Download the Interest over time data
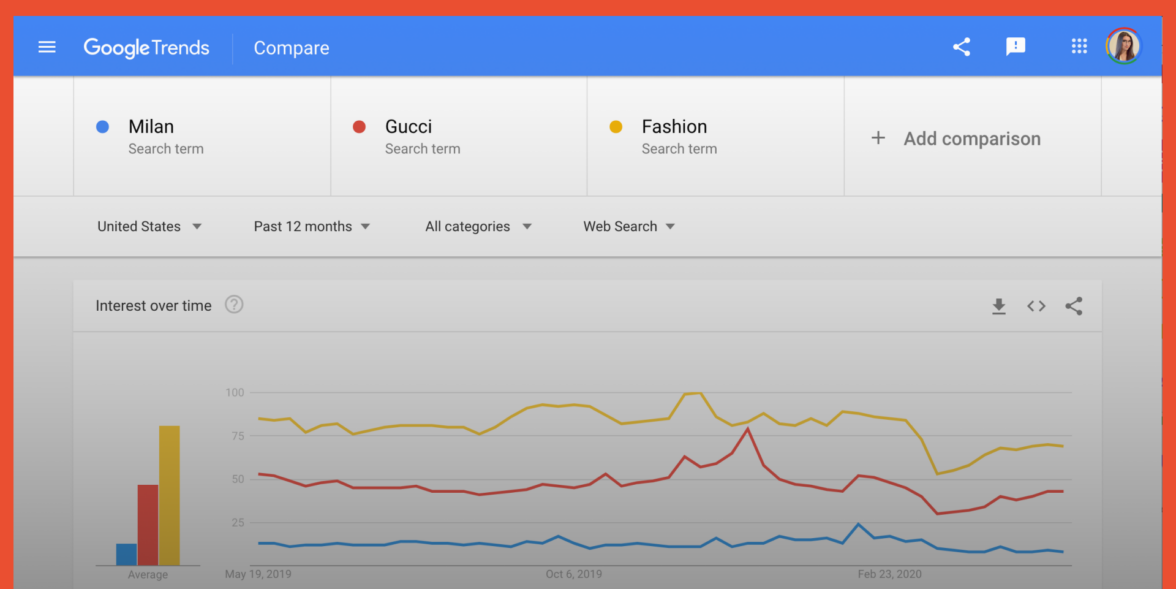The image size is (1176, 589). point(998,306)
